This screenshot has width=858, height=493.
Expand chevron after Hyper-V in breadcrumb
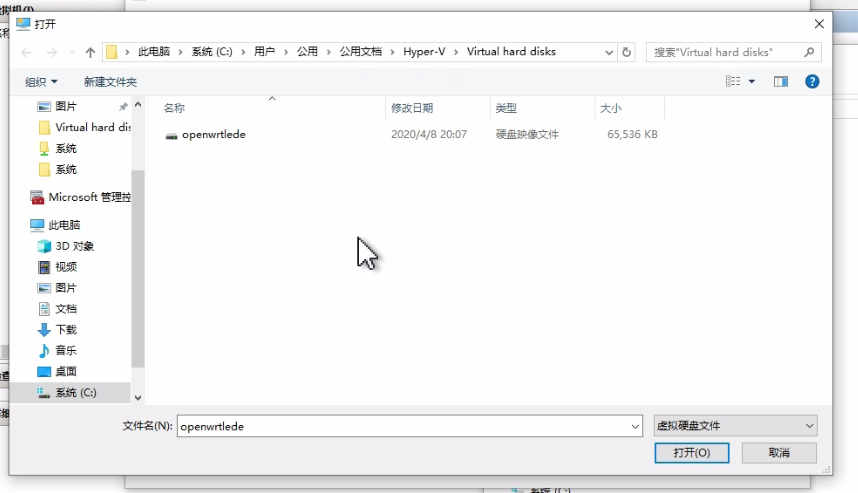[x=456, y=53]
